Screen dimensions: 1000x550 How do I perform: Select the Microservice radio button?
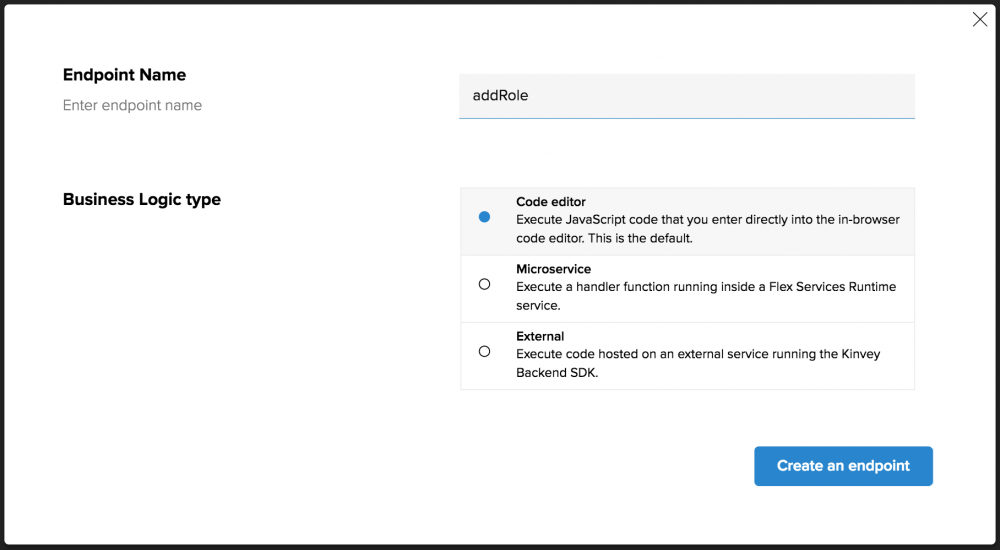coord(485,284)
